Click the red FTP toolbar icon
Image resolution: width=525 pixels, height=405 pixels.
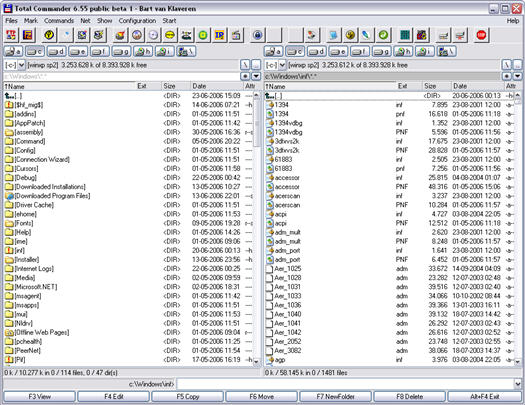coord(11,35)
